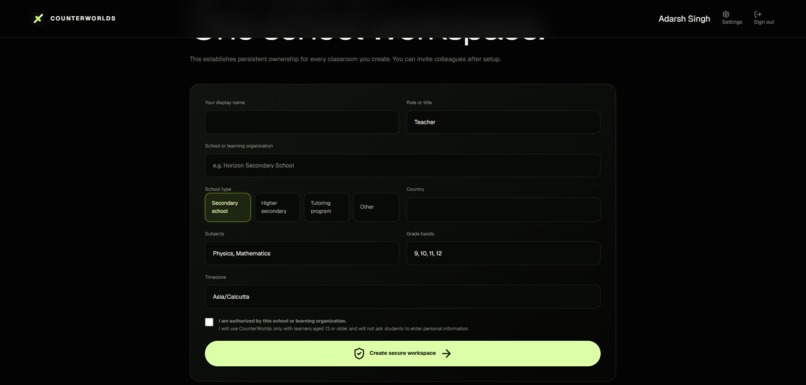Click the 'This establishes persistent ownership' description text
Screen dimensions: 806x385
coord(345,59)
